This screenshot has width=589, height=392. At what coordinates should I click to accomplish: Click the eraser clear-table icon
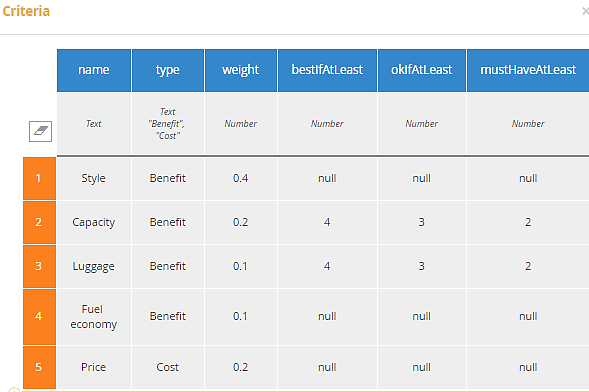pyautogui.click(x=40, y=131)
